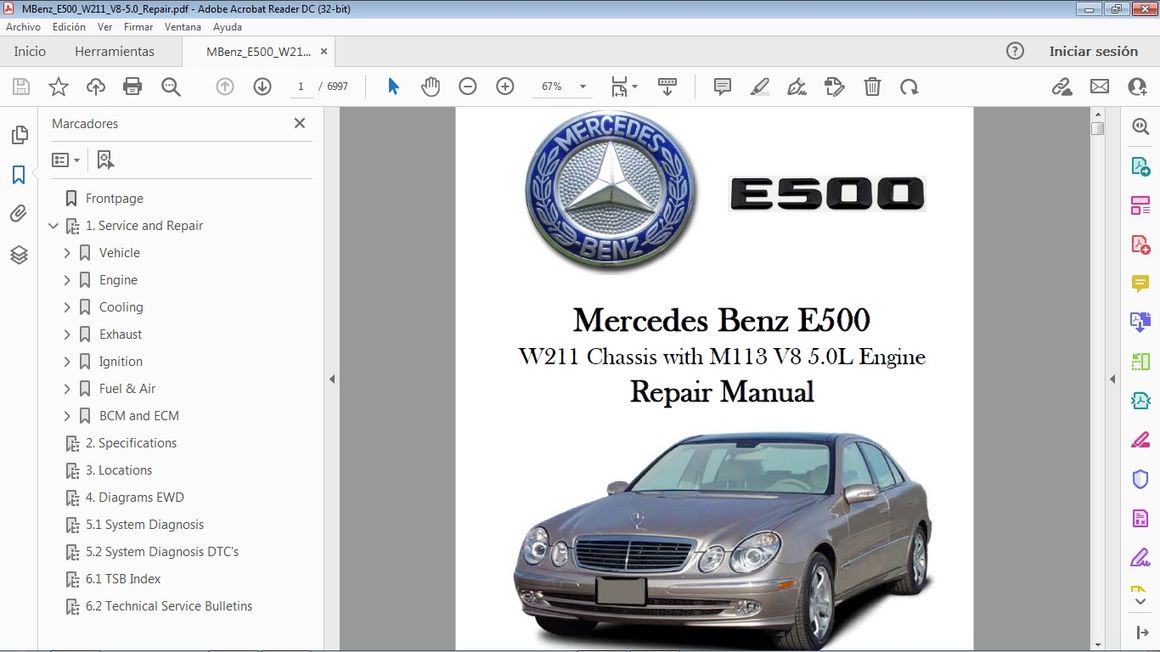Collapse the right tools pane arrow
1160x652 pixels.
coord(1112,379)
